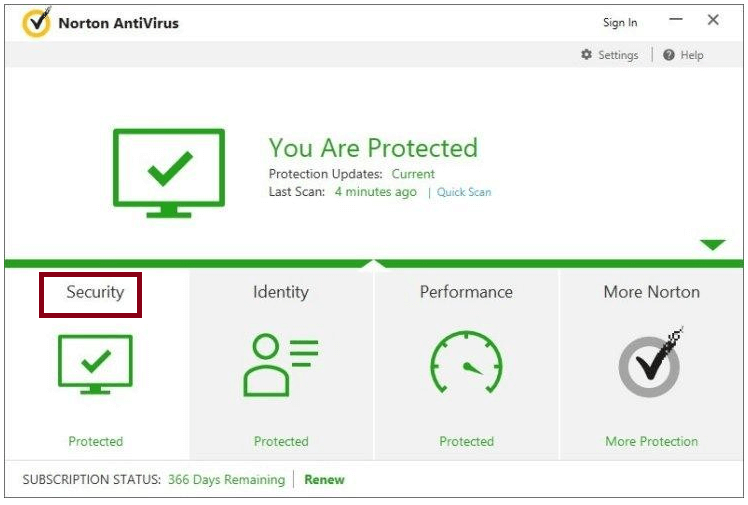Open the More Norton tab
The width and height of the screenshot is (748, 505).
click(x=652, y=292)
